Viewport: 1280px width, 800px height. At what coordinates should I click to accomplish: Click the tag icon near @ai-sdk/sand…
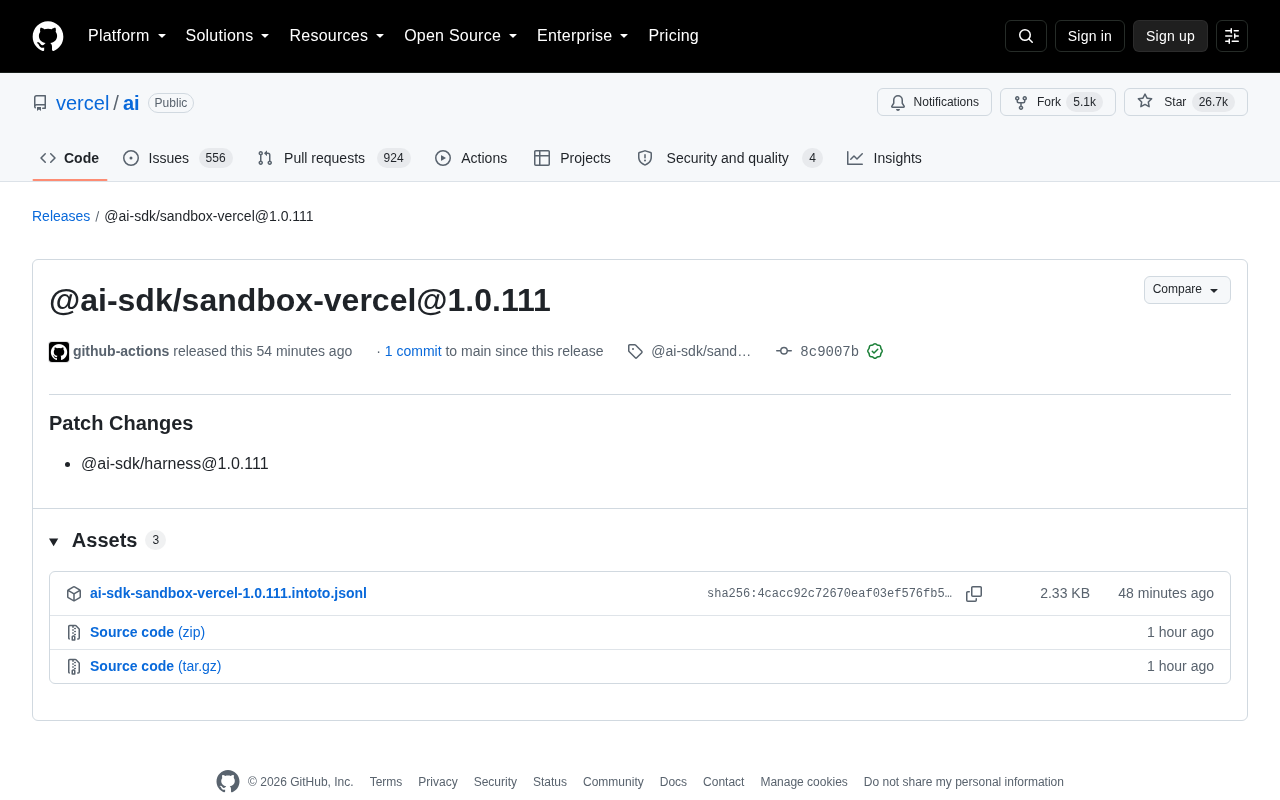(635, 351)
